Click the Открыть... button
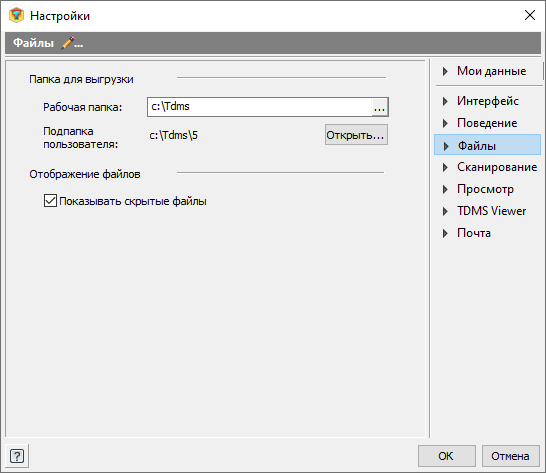This screenshot has height=473, width=546. coord(356,135)
